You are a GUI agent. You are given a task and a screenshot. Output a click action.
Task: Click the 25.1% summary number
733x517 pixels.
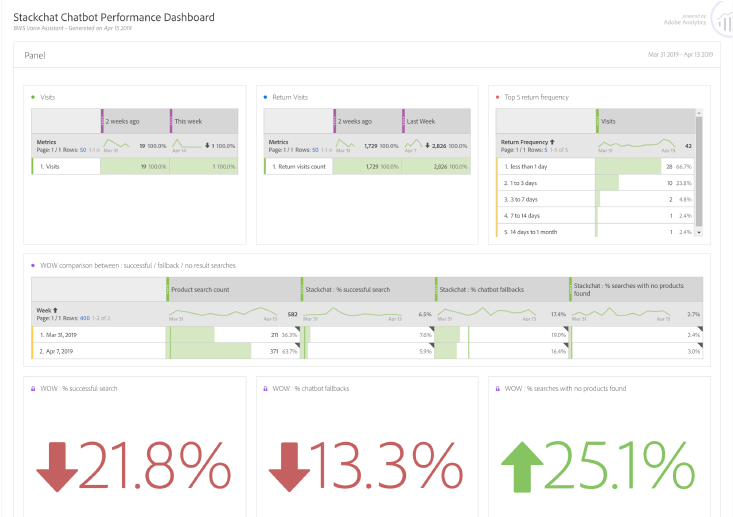[620, 466]
